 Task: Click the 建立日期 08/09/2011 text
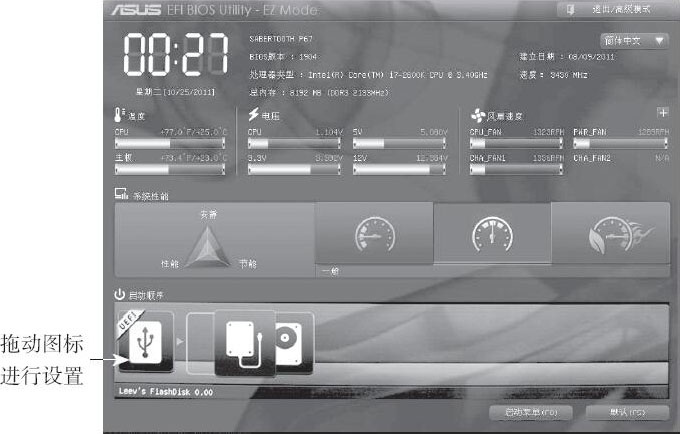[x=567, y=57]
